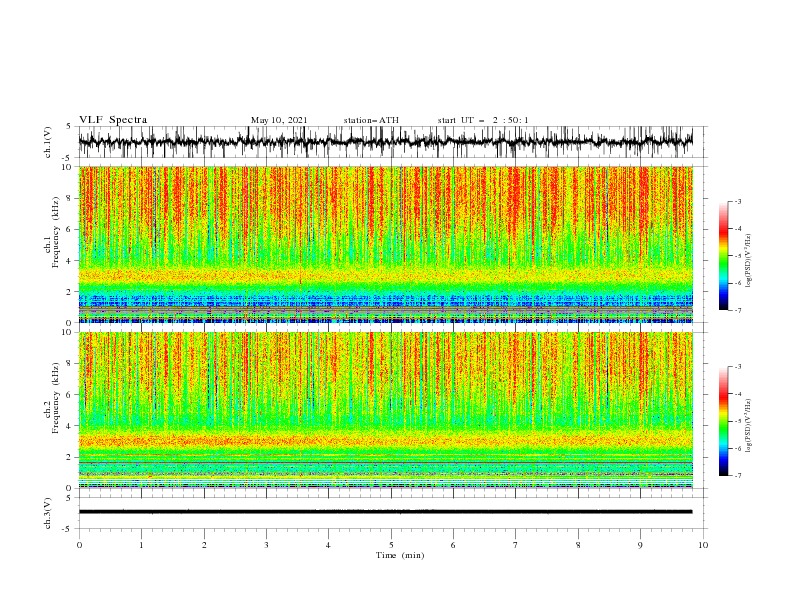Click time axis tick label '6'

pos(453,545)
